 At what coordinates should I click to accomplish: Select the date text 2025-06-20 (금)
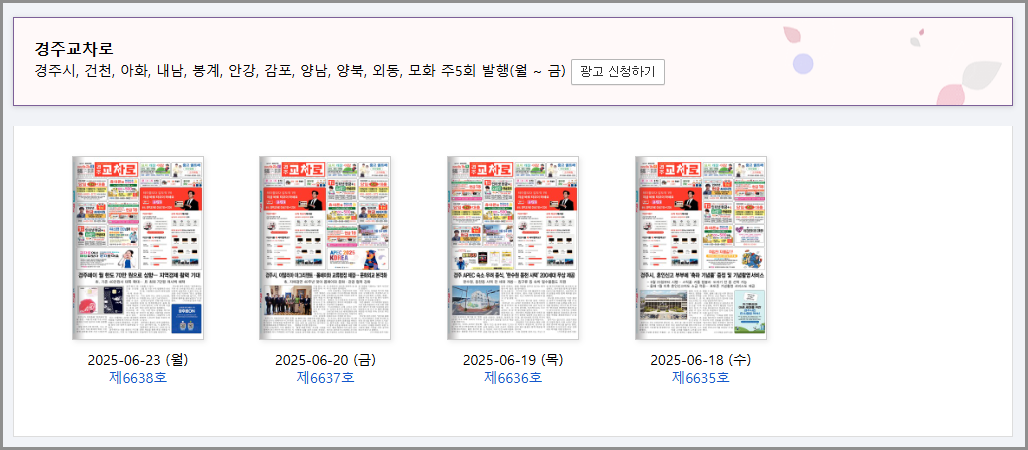point(325,361)
